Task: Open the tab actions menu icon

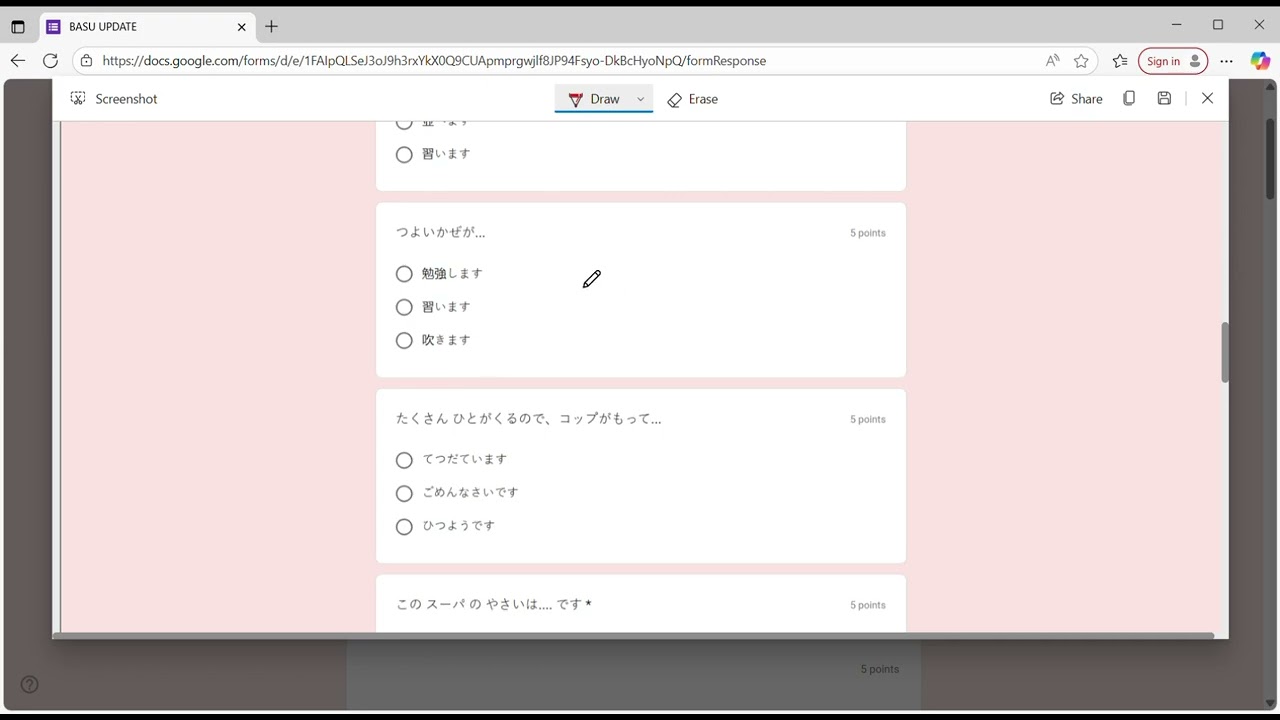Action: tap(18, 27)
